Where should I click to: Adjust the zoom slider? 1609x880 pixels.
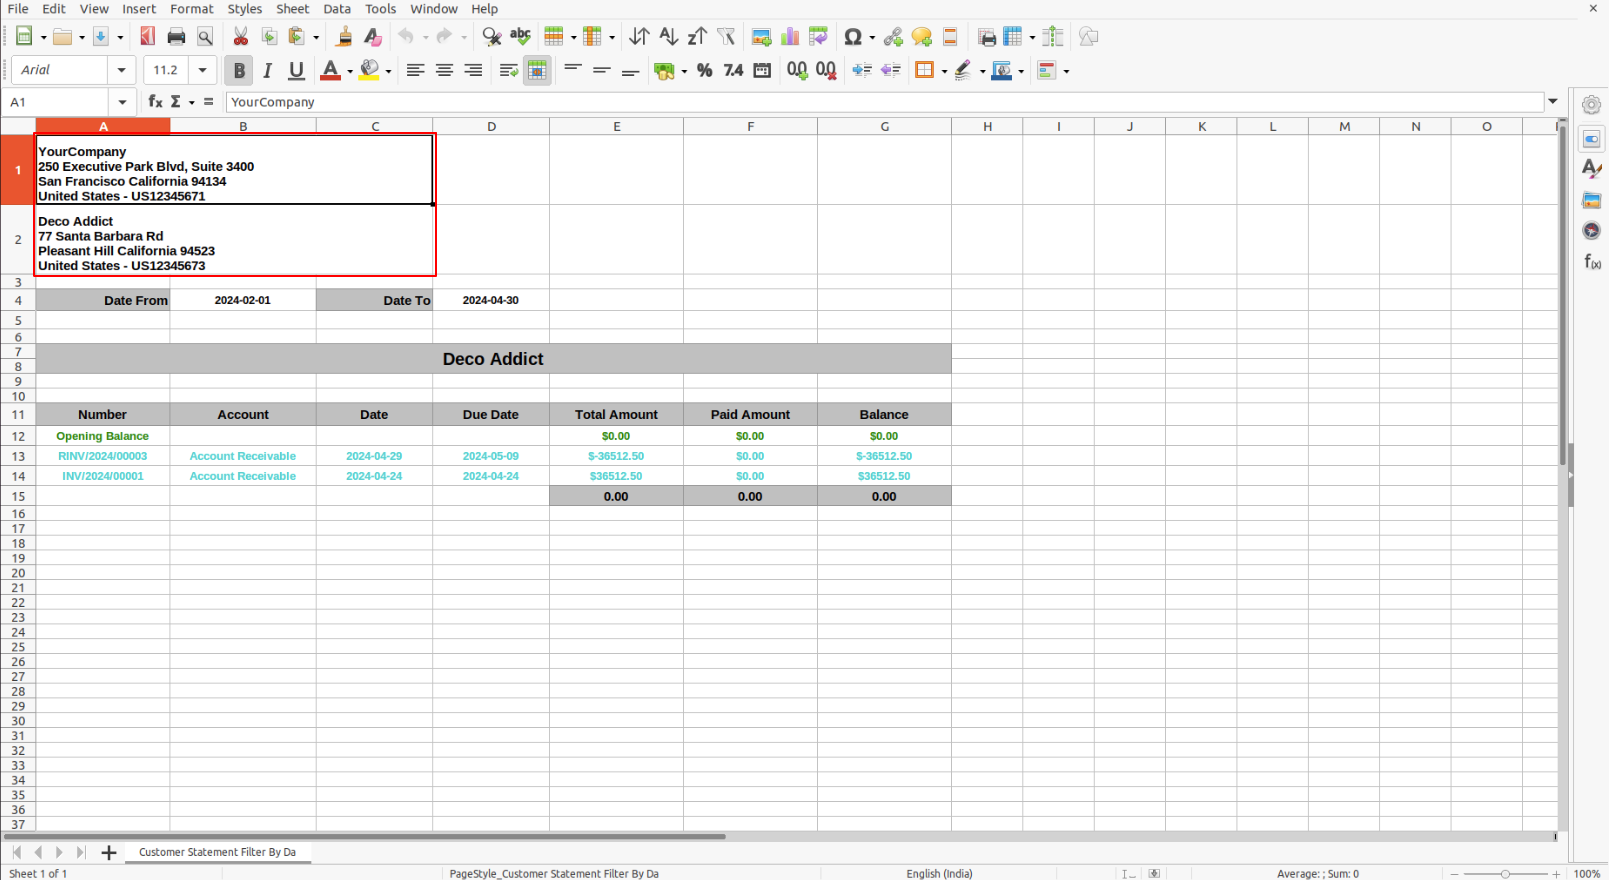click(1505, 873)
